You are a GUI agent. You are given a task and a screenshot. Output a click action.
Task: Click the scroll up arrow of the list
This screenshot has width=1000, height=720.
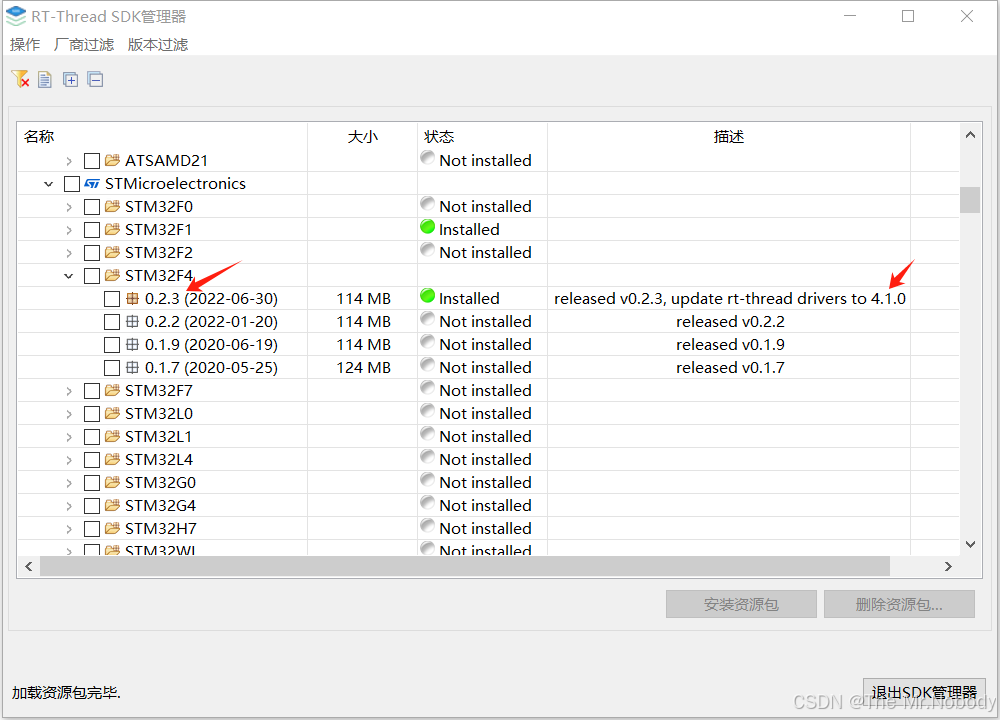click(x=970, y=135)
